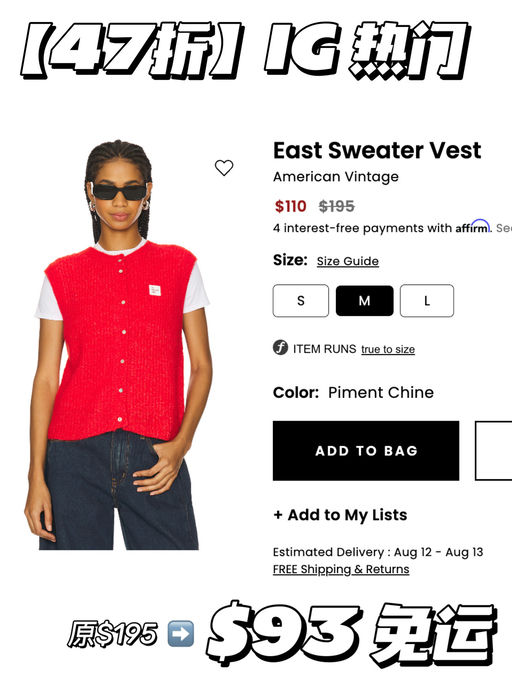Click the American Vintage brand name
The height and width of the screenshot is (683, 512).
coord(336,177)
